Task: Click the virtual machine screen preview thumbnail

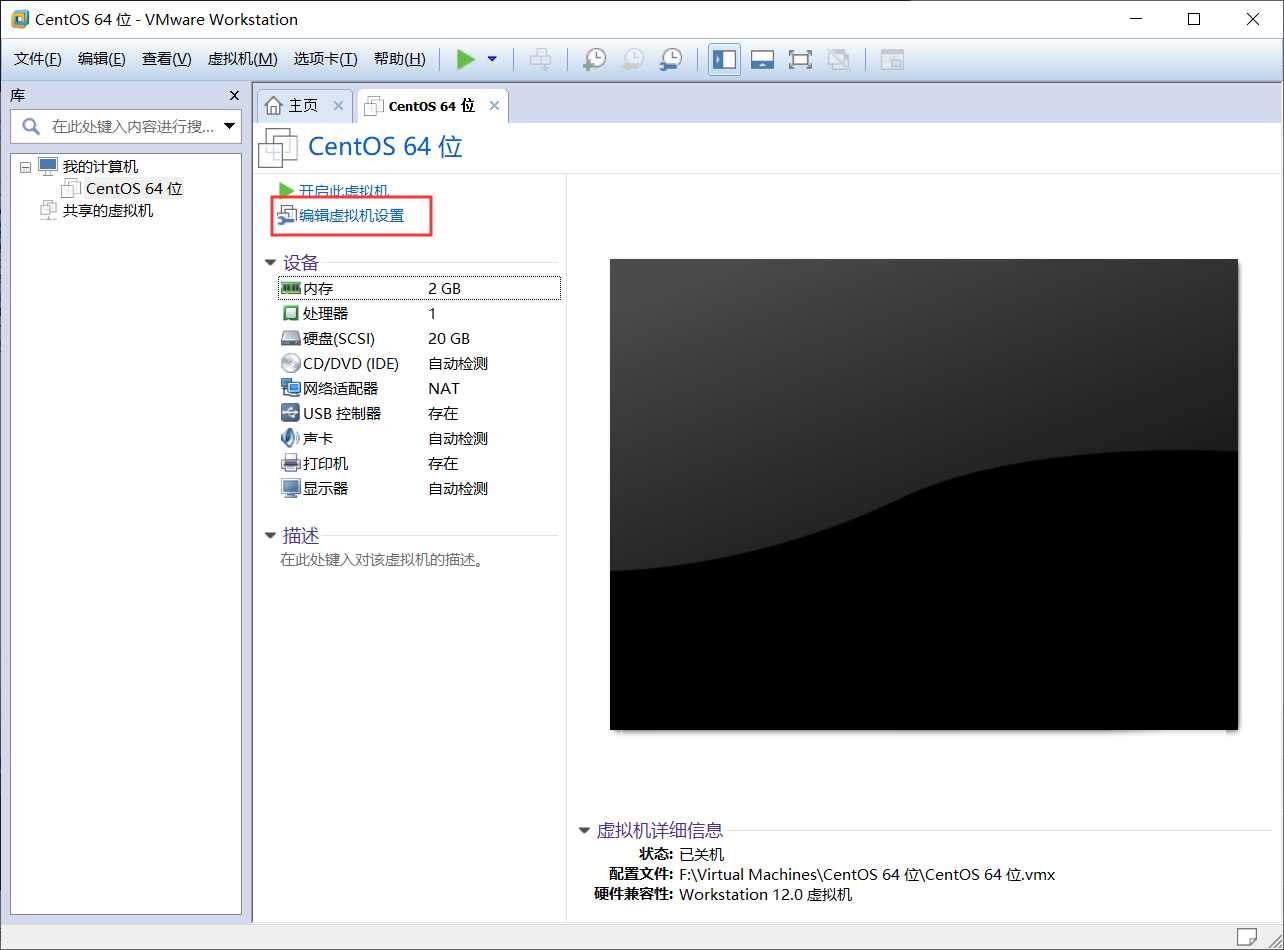Action: [924, 494]
